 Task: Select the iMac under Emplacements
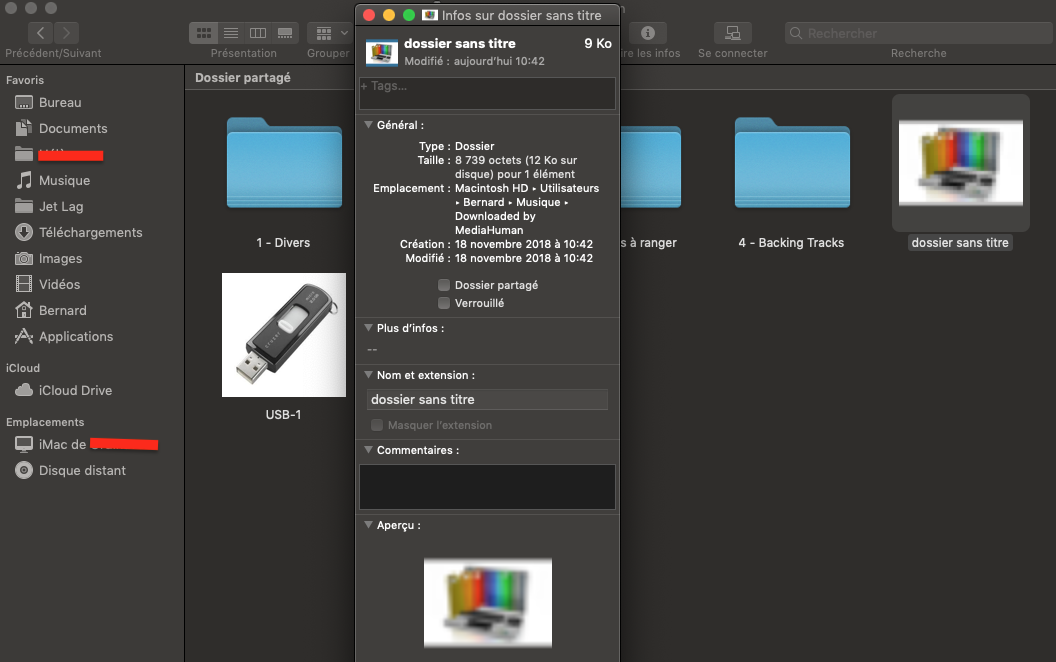coord(86,444)
